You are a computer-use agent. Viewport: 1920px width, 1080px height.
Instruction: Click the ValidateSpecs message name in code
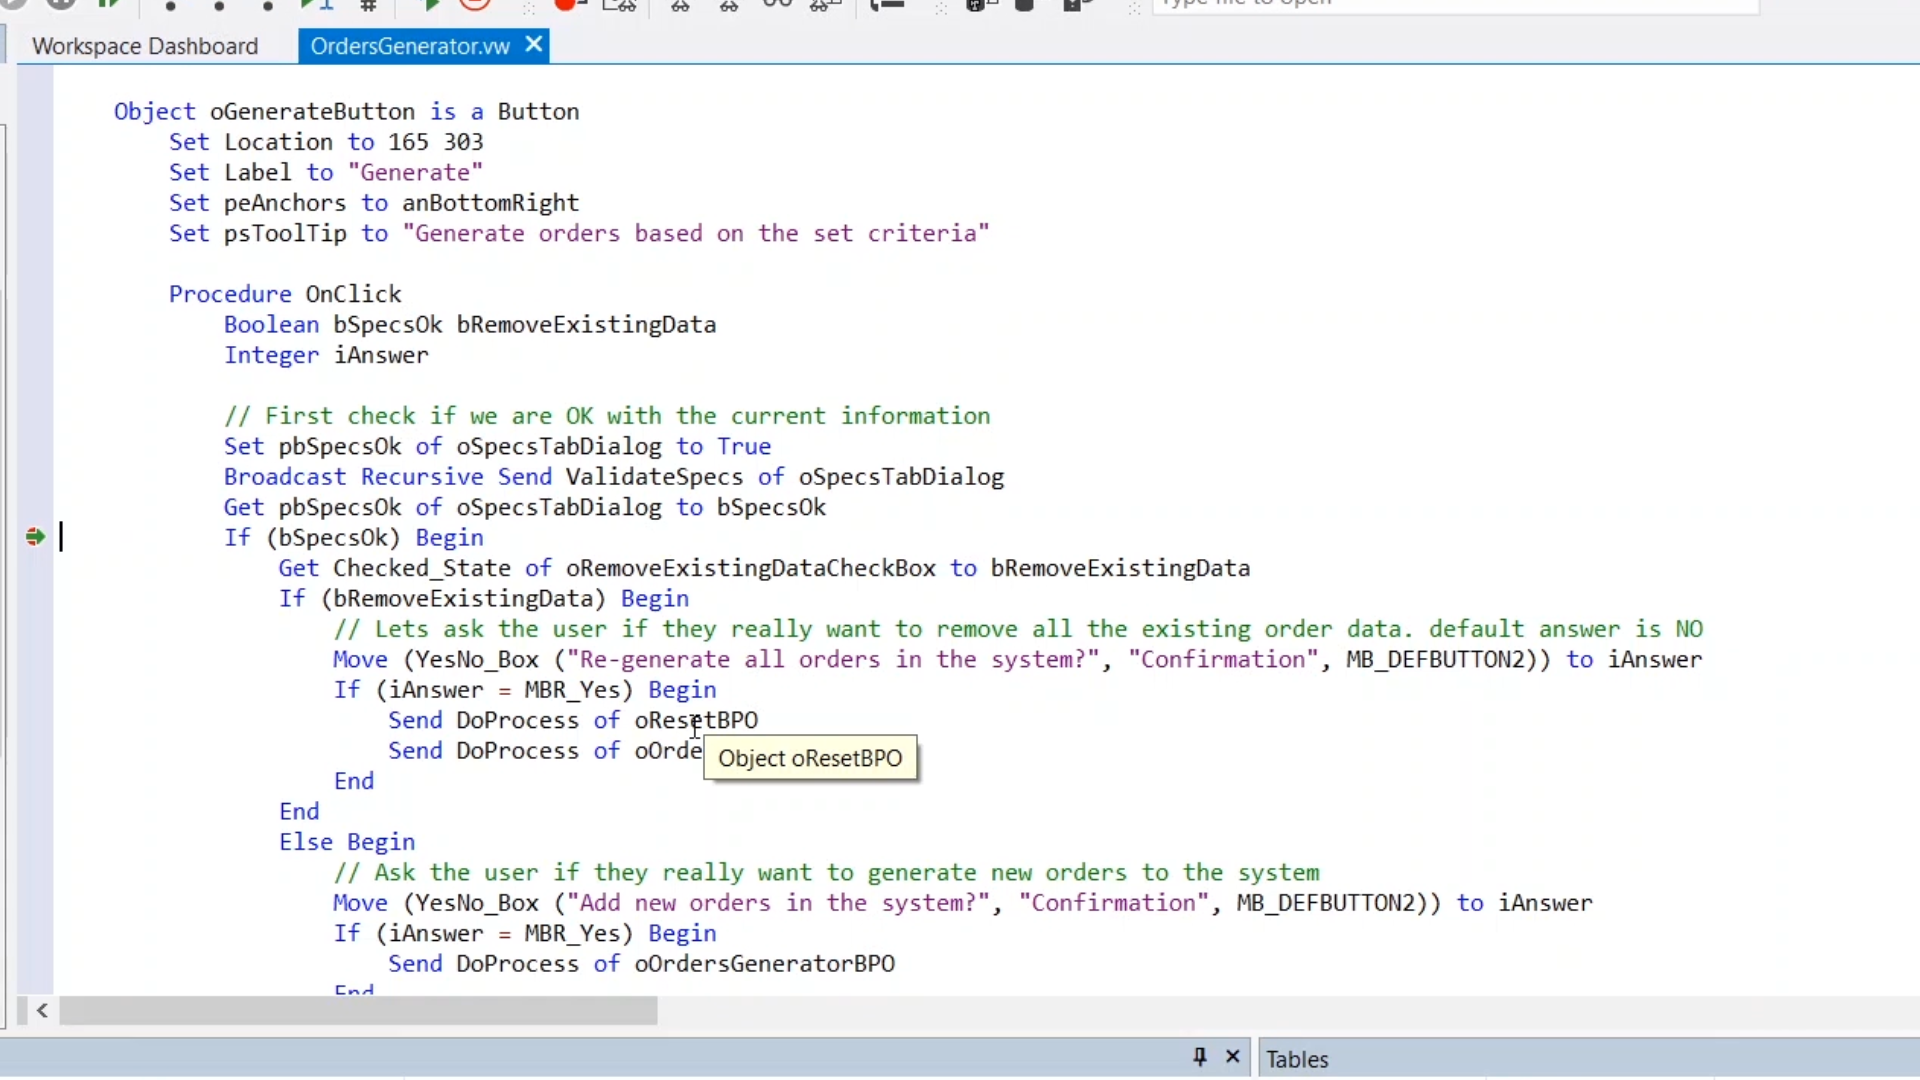click(x=654, y=477)
